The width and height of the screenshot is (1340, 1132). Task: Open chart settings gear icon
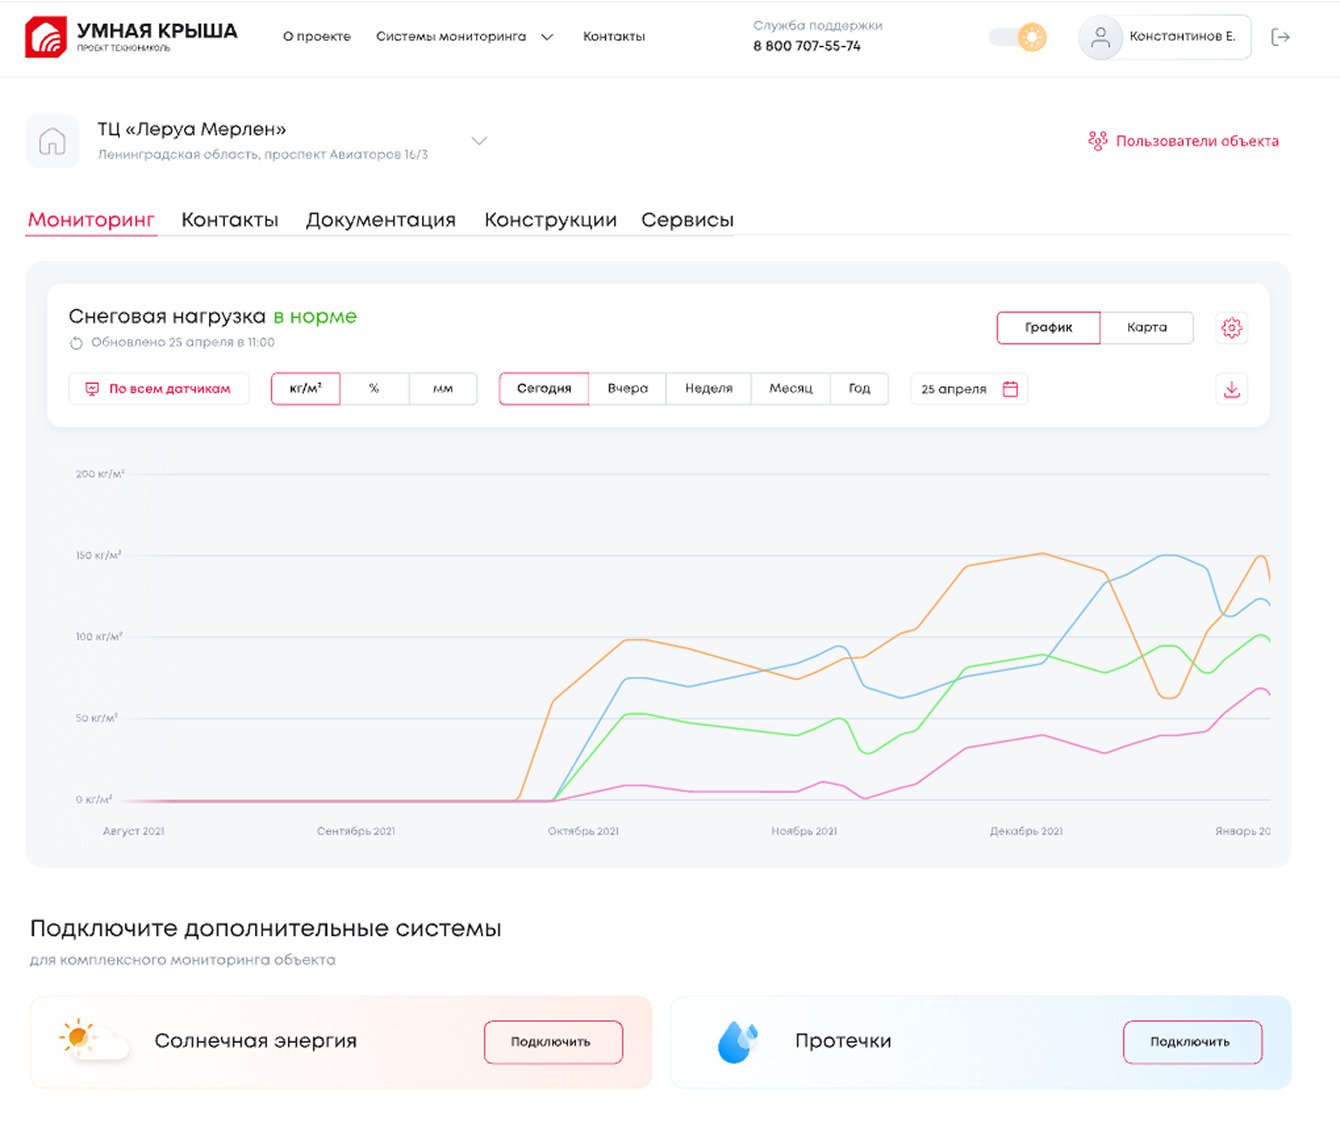pos(1231,328)
